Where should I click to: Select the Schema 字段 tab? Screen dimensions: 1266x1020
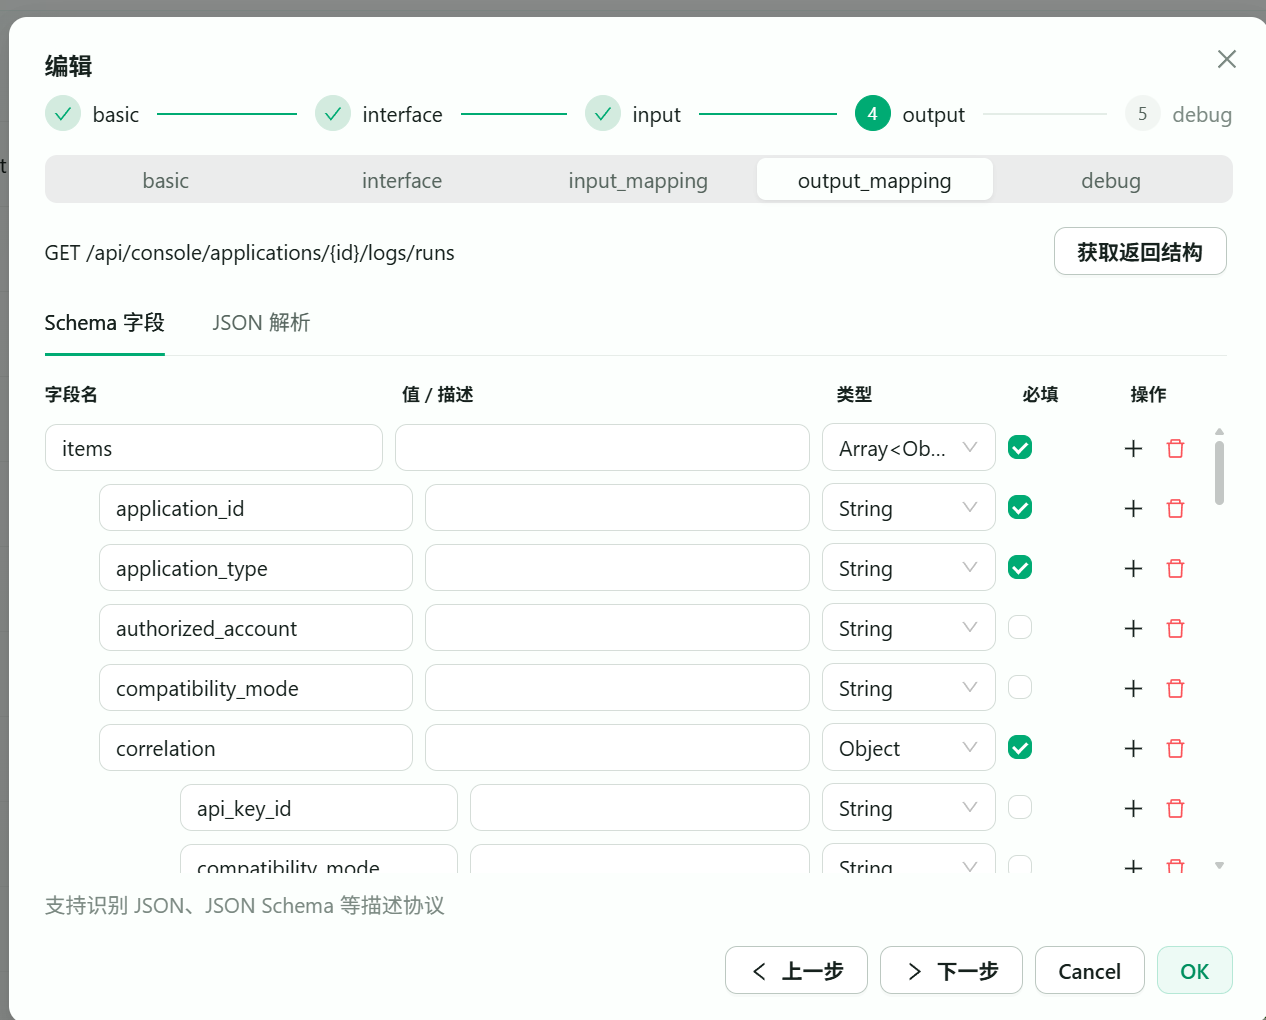[x=104, y=323]
